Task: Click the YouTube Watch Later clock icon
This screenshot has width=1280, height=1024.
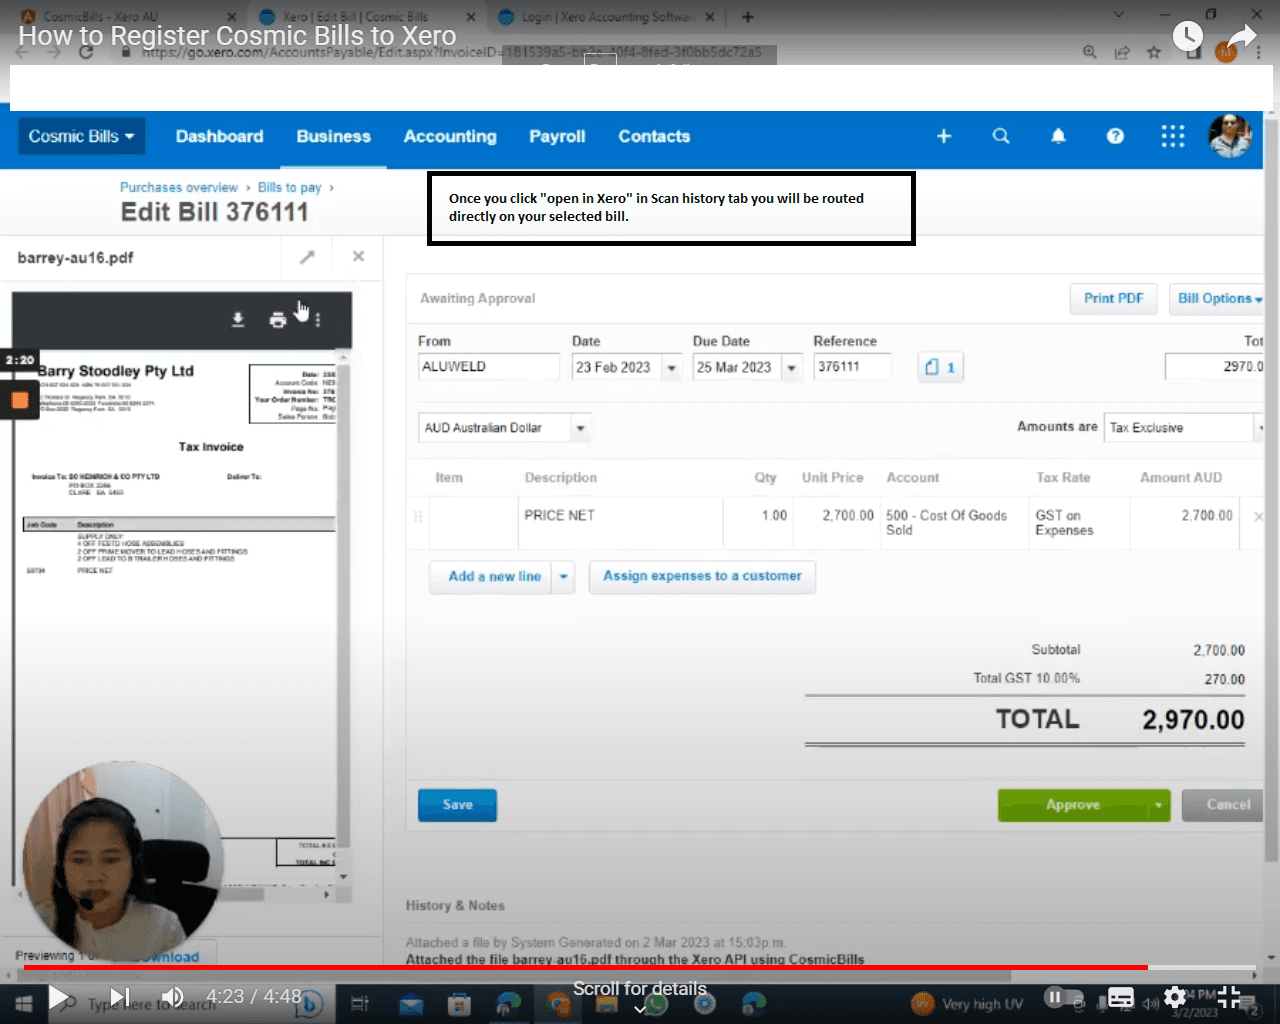Action: (x=1187, y=37)
